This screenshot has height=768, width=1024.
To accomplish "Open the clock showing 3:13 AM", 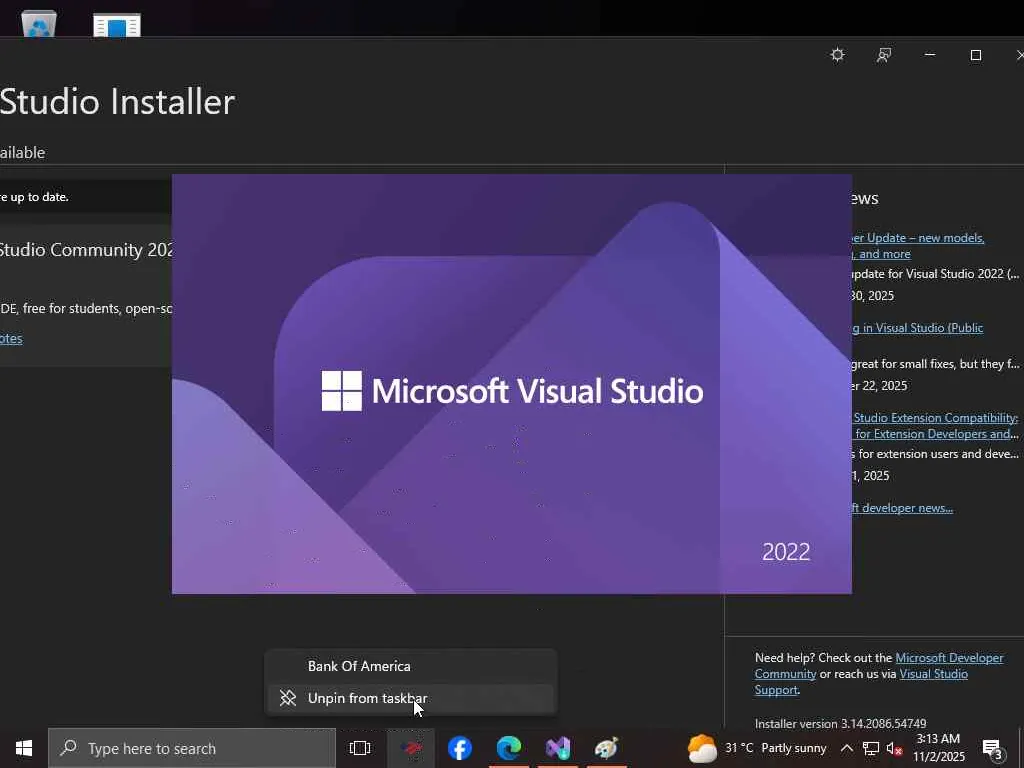I will (938, 748).
